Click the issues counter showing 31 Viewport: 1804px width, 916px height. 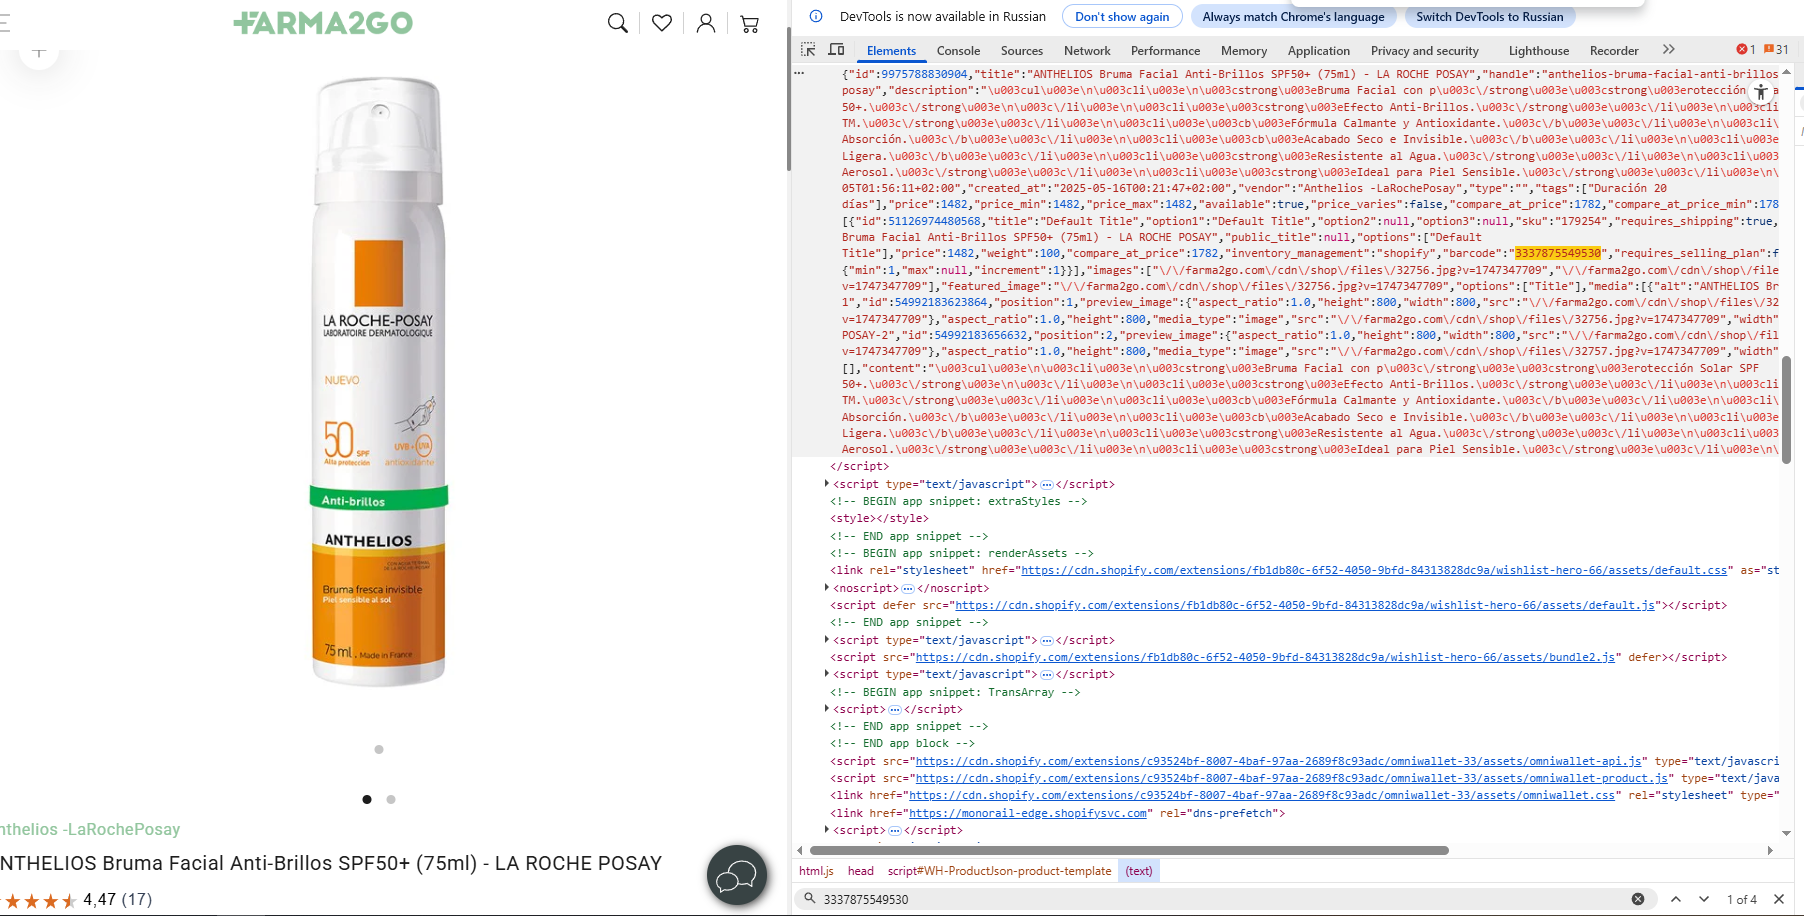[1777, 50]
